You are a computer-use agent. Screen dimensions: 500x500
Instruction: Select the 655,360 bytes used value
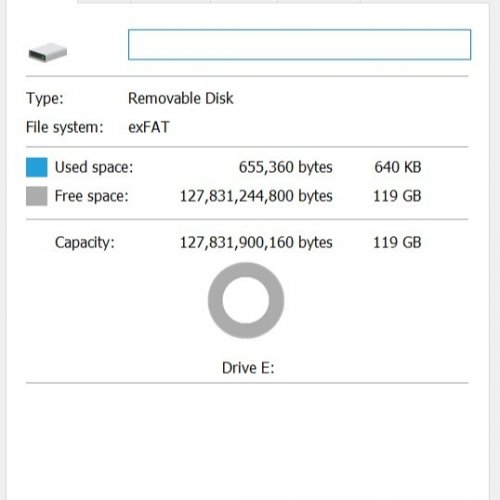[x=286, y=167]
